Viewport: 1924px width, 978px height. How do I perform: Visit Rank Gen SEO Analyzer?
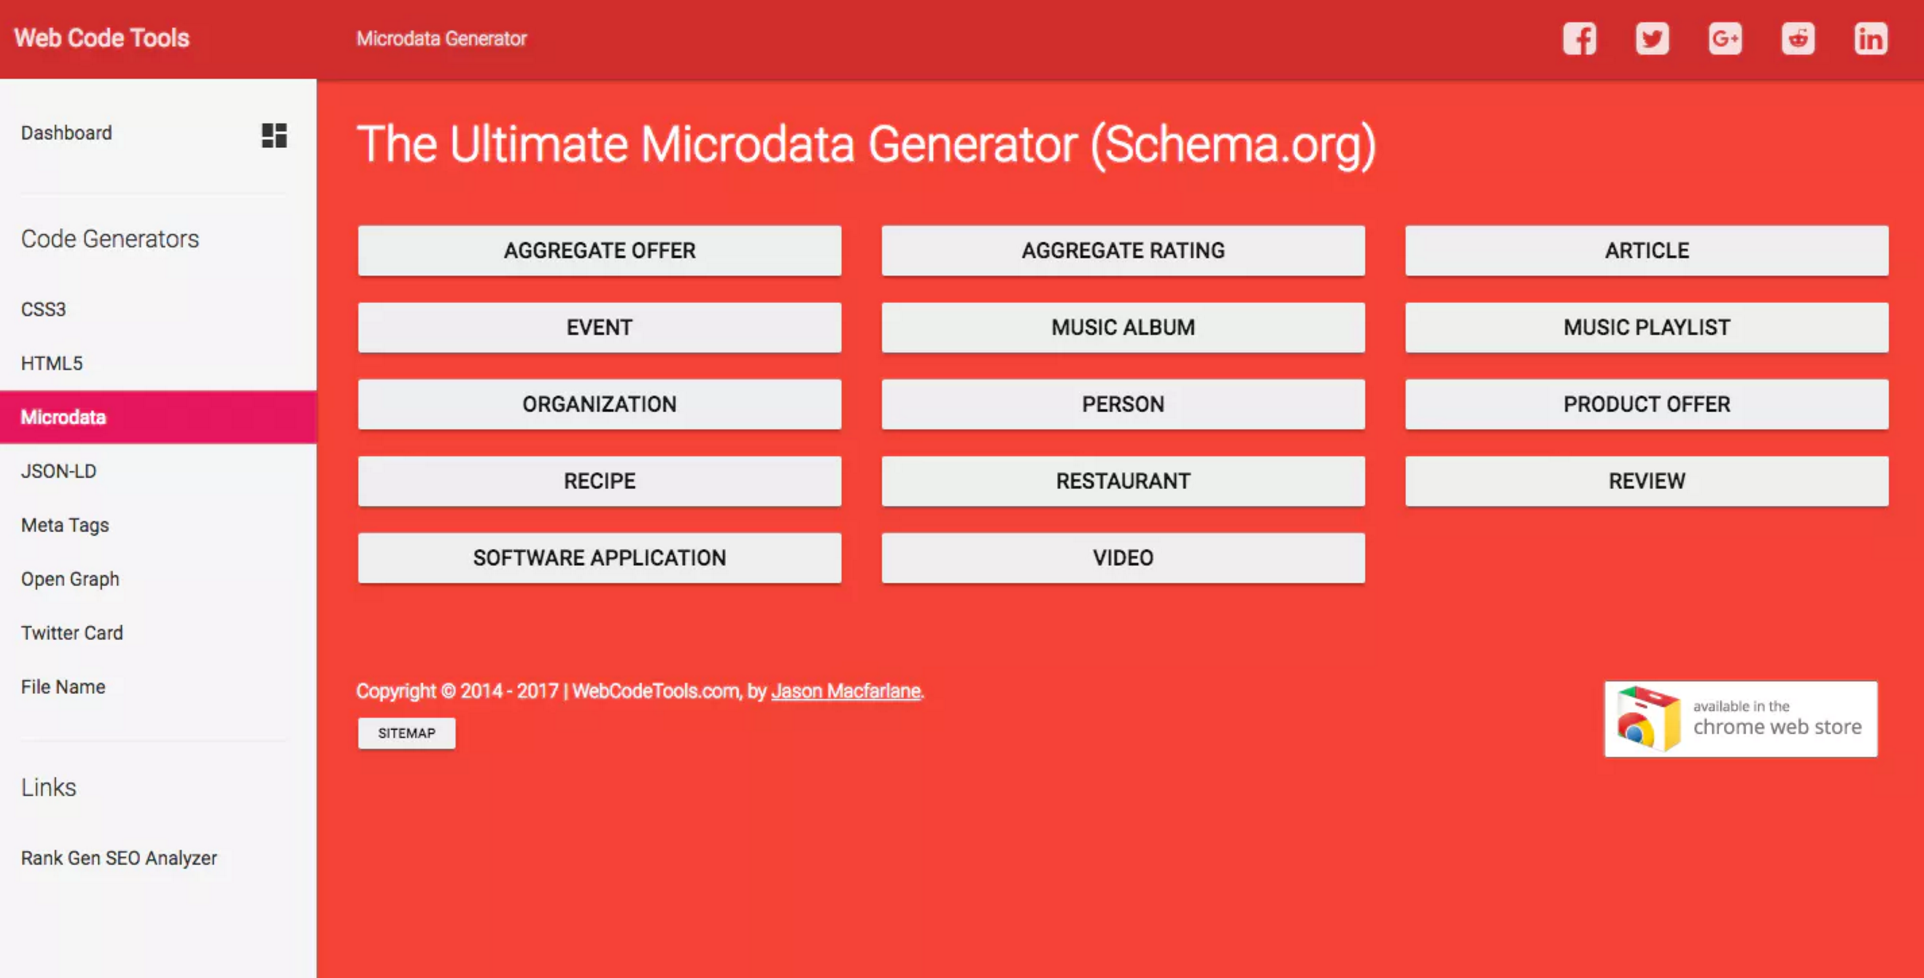(x=118, y=857)
